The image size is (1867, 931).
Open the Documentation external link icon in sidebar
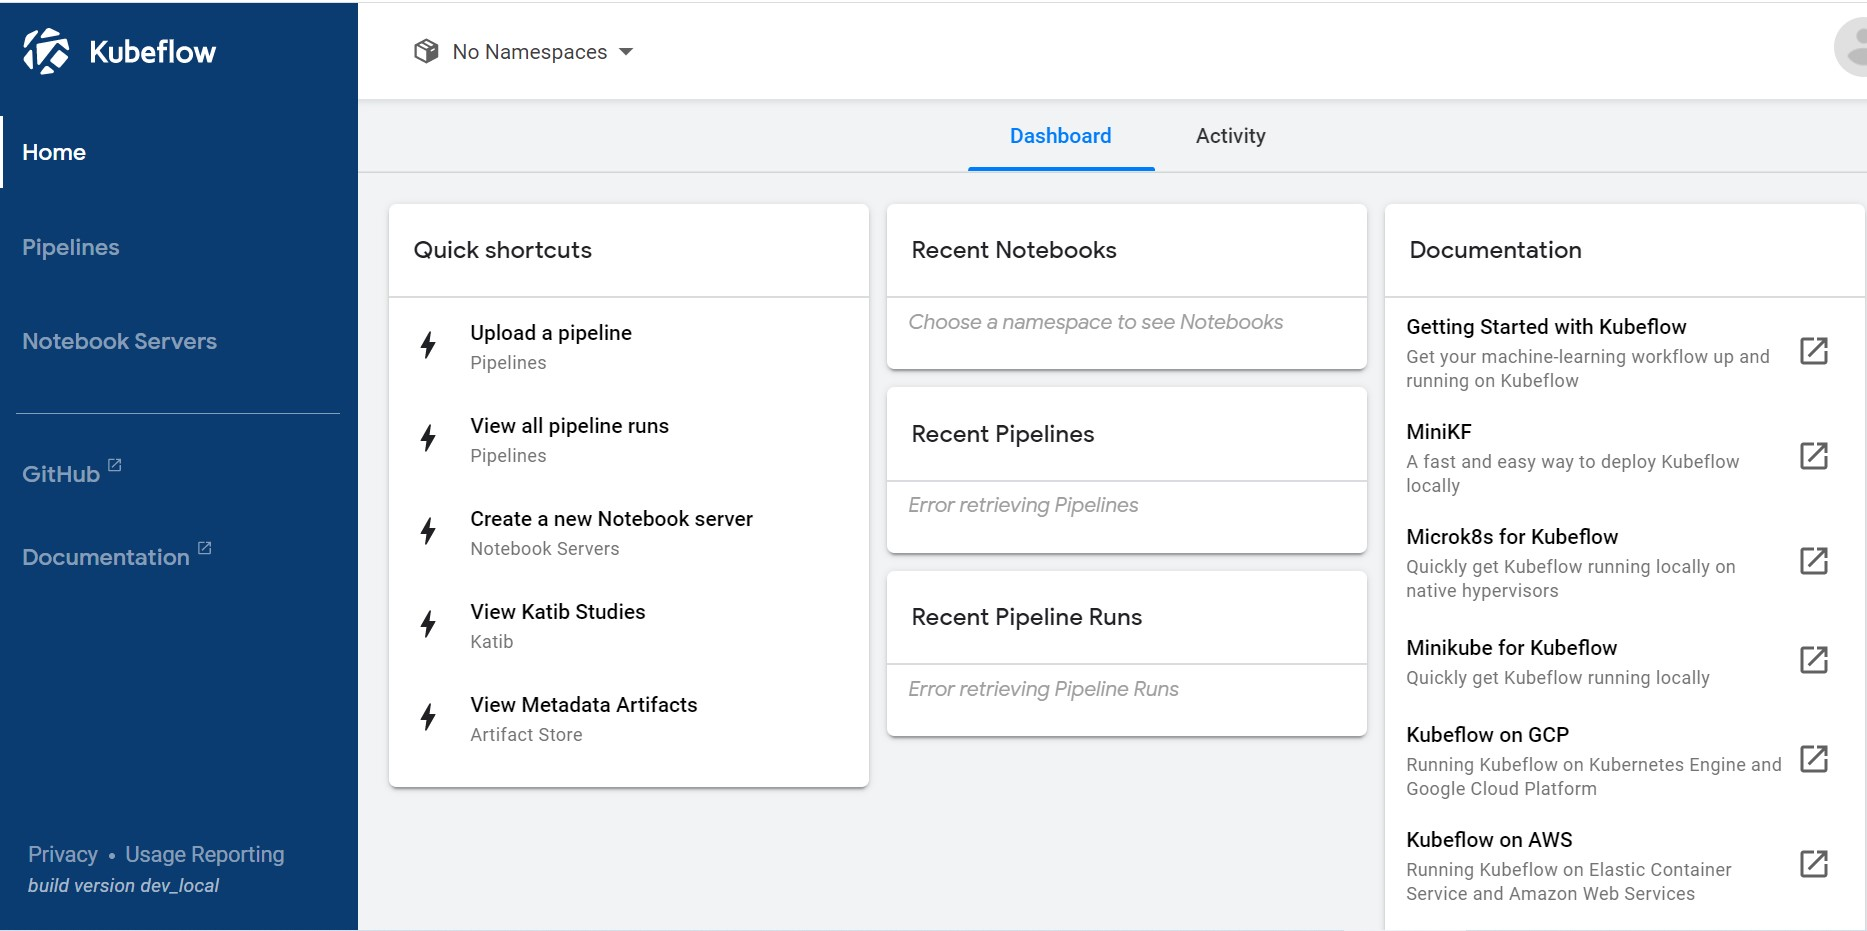point(205,547)
